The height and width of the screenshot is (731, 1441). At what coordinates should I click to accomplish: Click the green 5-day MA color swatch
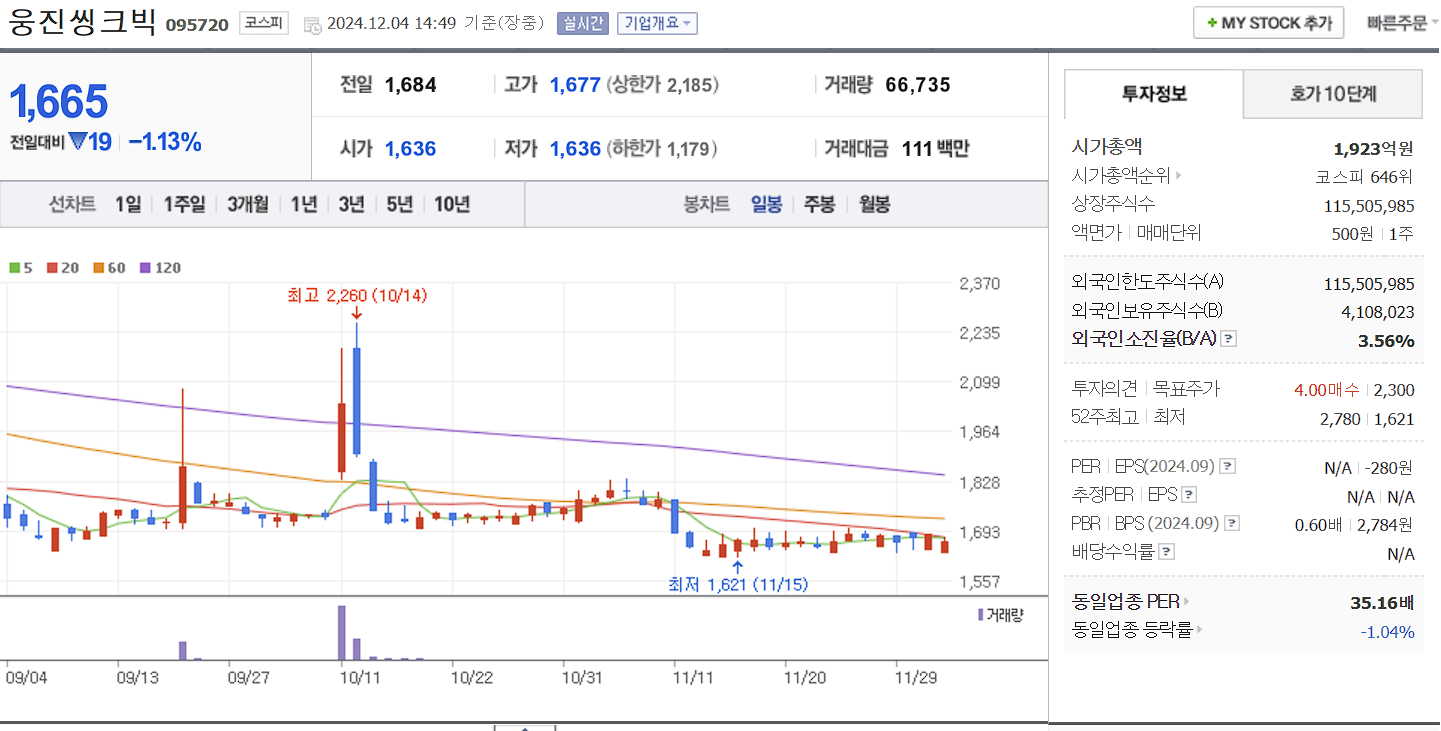(12, 267)
